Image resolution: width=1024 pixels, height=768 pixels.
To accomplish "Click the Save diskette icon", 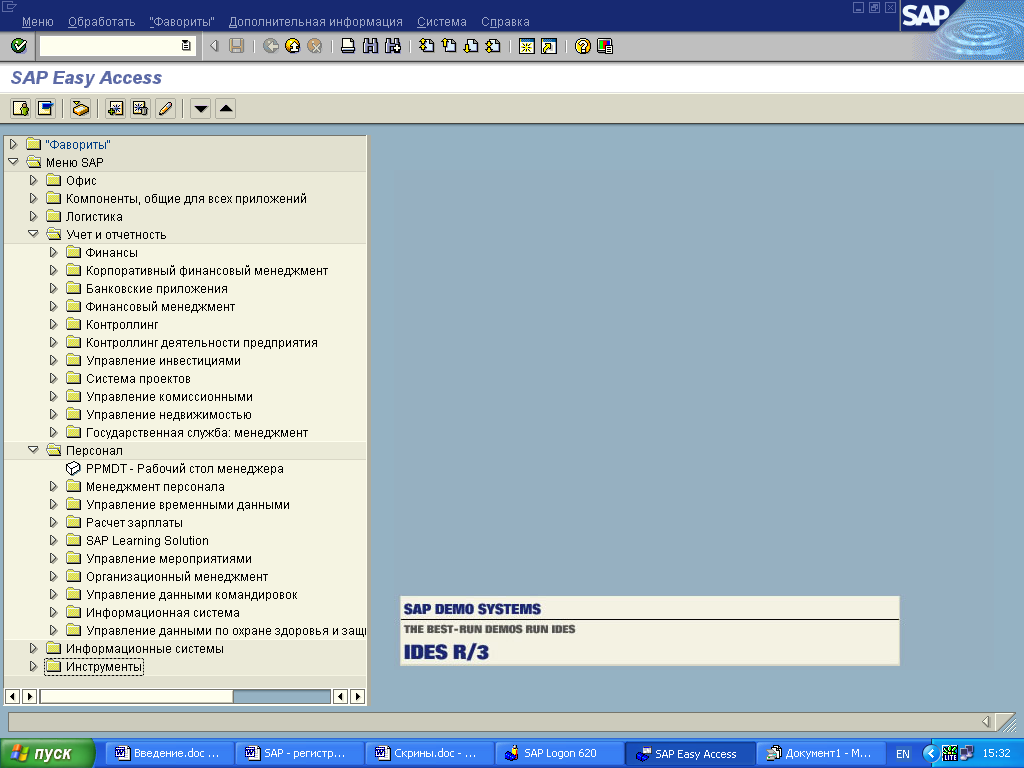I will (x=236, y=46).
